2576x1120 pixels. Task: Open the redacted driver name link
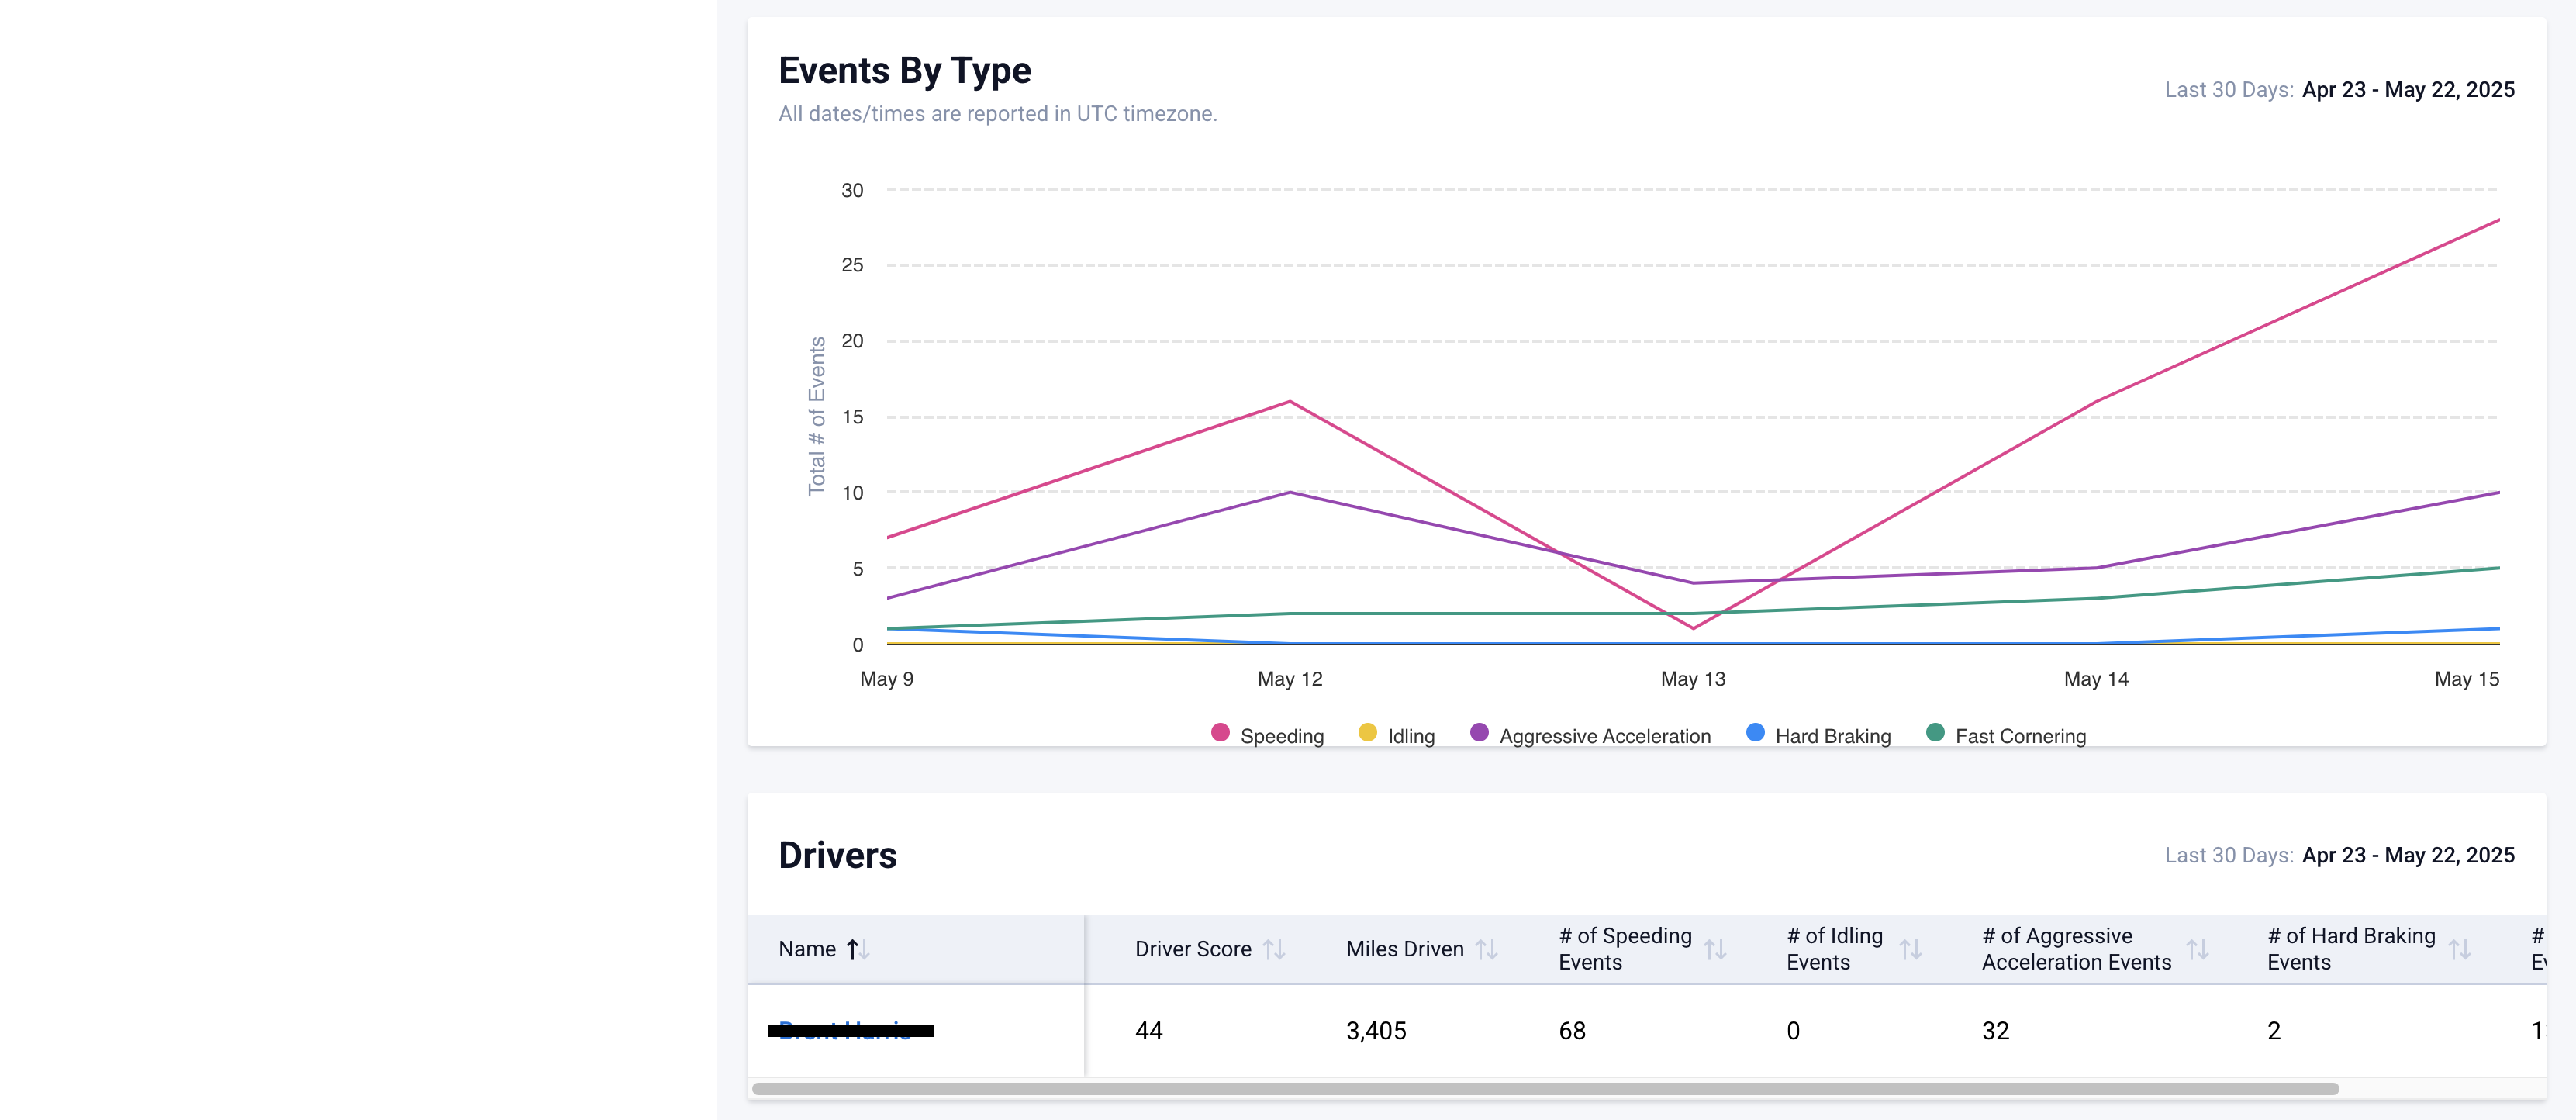coord(845,1031)
